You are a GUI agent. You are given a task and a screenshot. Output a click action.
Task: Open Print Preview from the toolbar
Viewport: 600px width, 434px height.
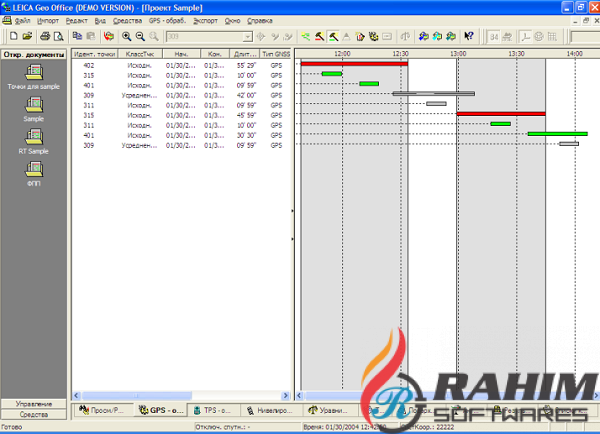point(59,36)
